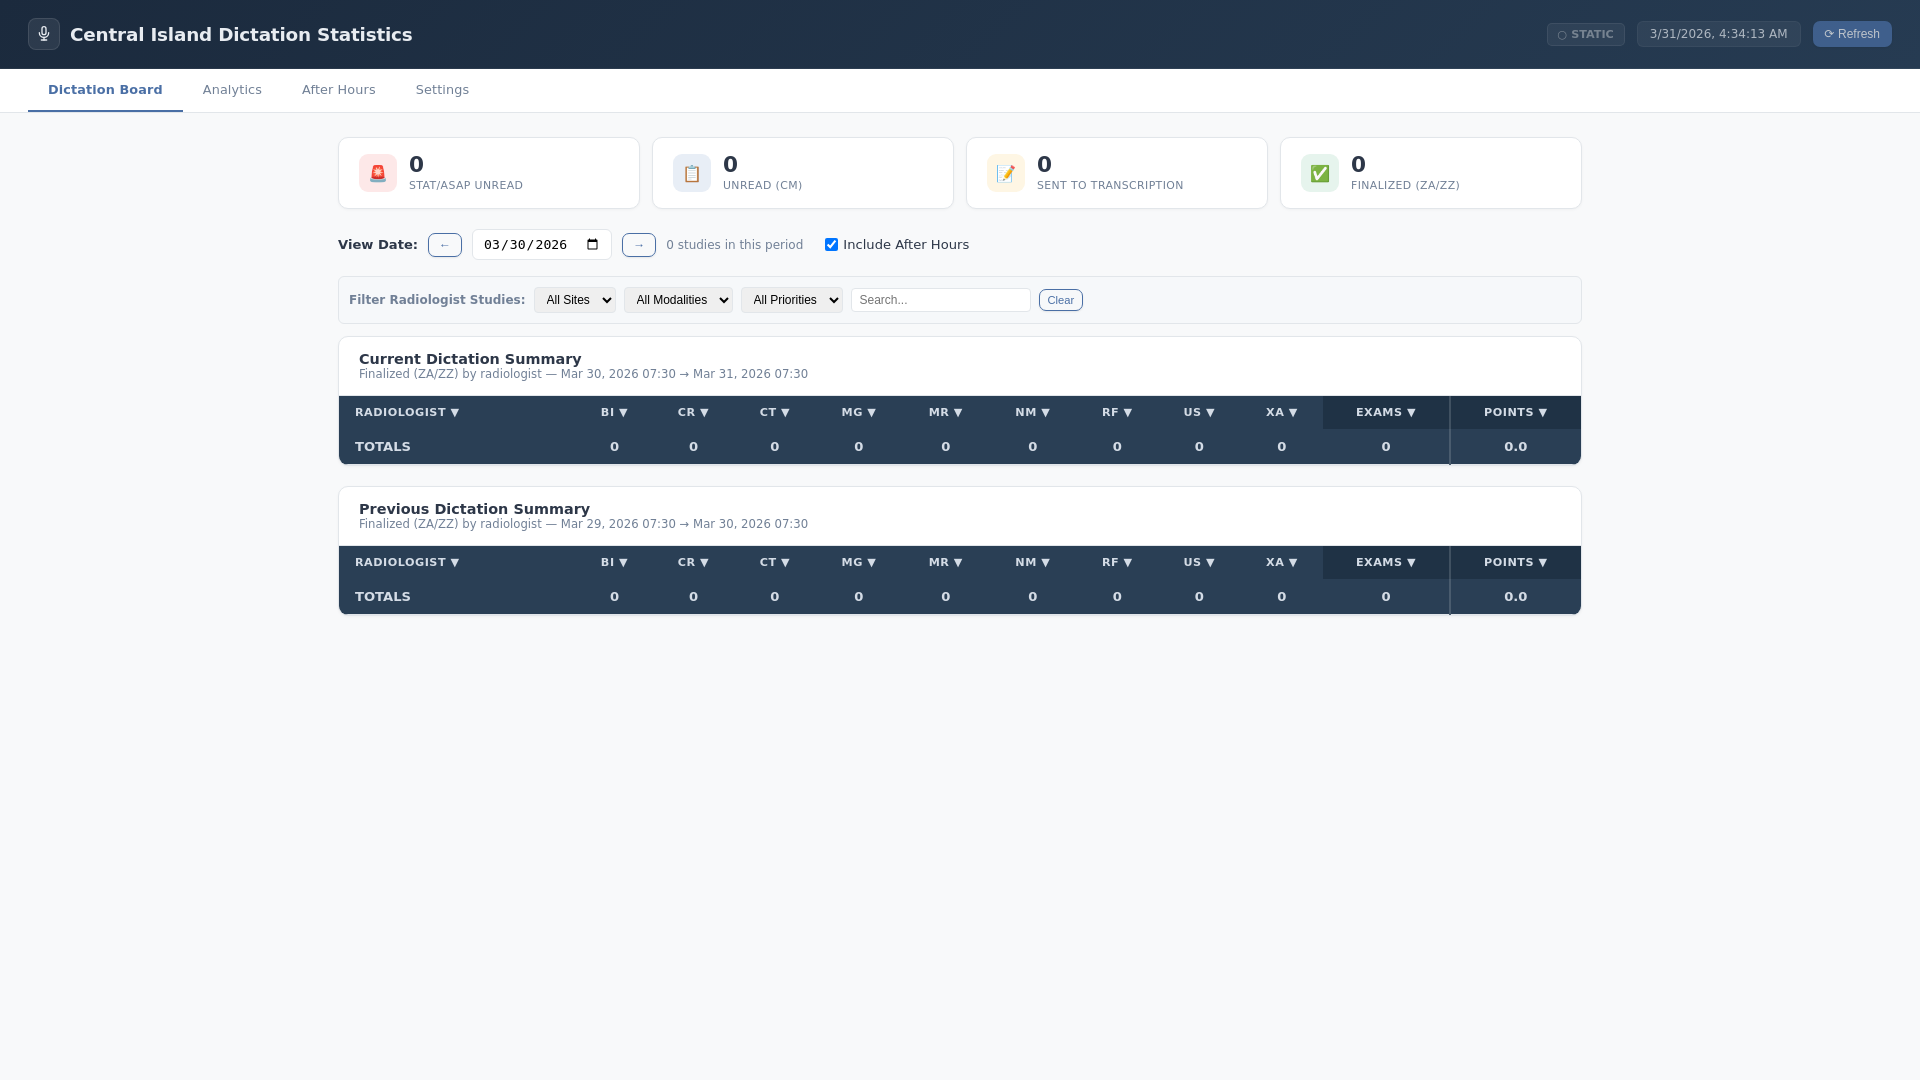Image resolution: width=1920 pixels, height=1080 pixels.
Task: Open the All Sites dropdown
Action: 575,300
